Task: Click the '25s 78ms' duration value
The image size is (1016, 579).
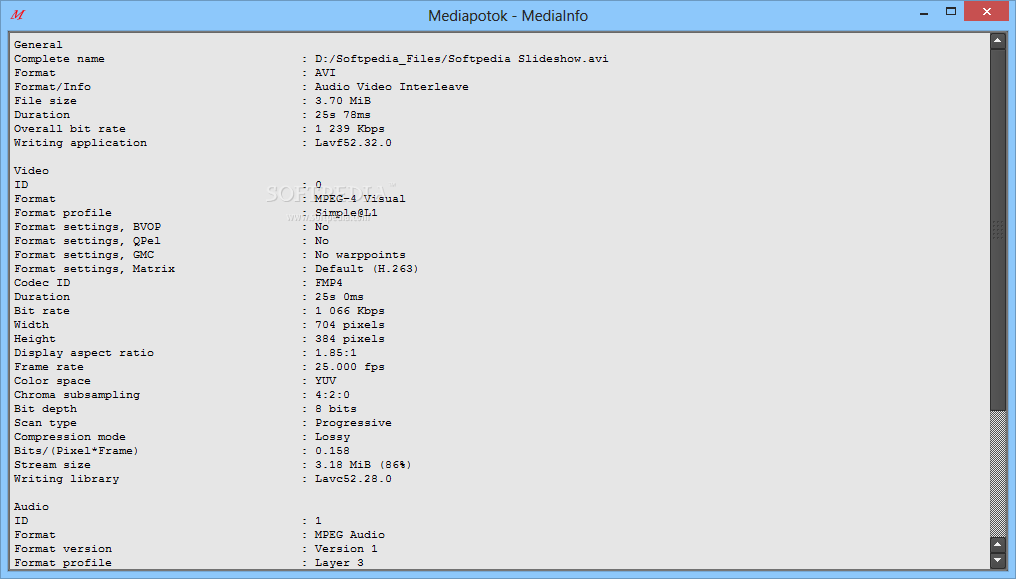Action: click(x=343, y=115)
